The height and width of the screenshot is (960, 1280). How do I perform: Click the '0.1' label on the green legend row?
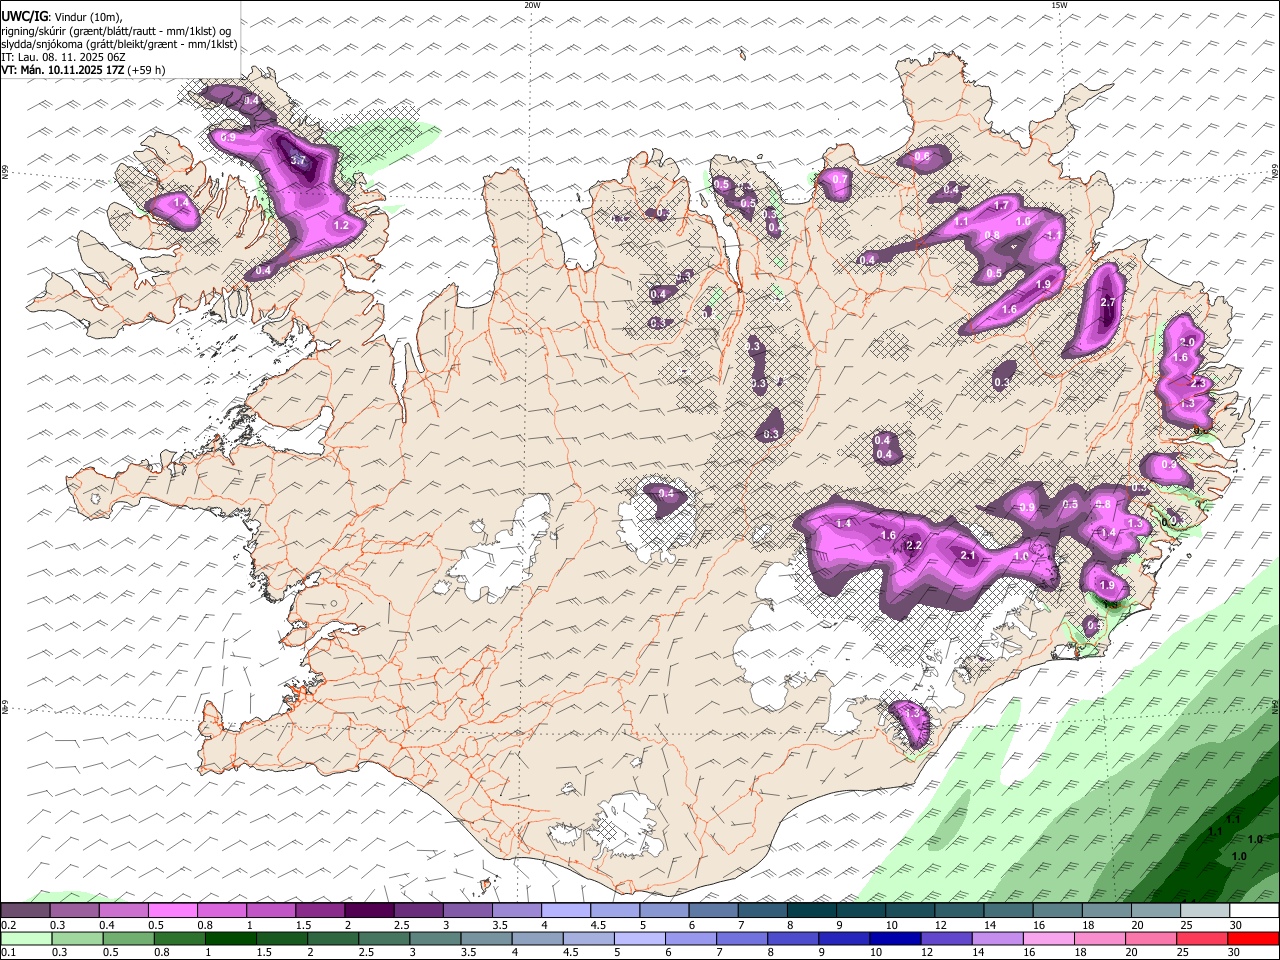click(8, 953)
